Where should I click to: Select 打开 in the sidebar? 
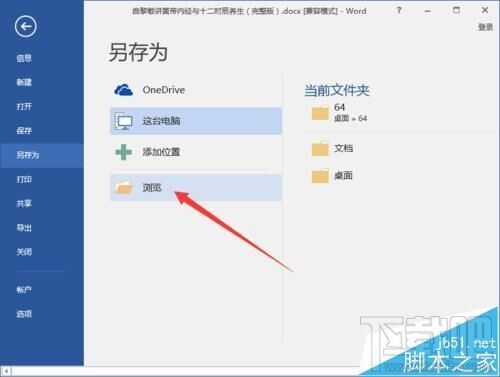(24, 107)
